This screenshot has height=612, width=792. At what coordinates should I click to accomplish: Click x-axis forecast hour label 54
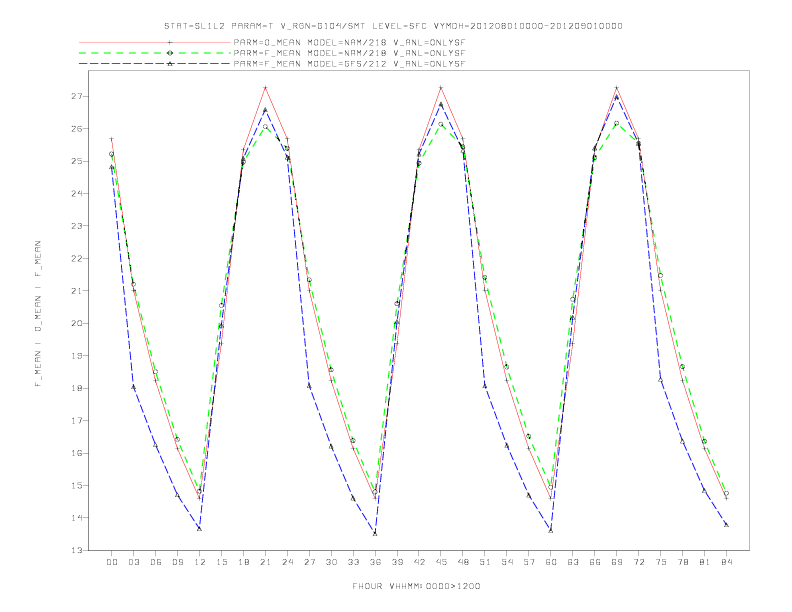(507, 562)
